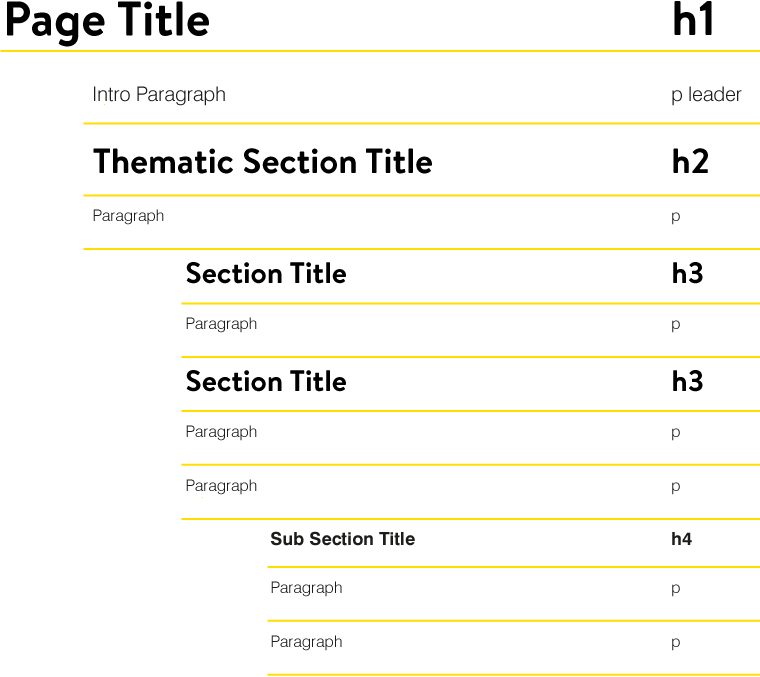Click the second "Section Title" heading
This screenshot has width=760, height=677.
[266, 382]
